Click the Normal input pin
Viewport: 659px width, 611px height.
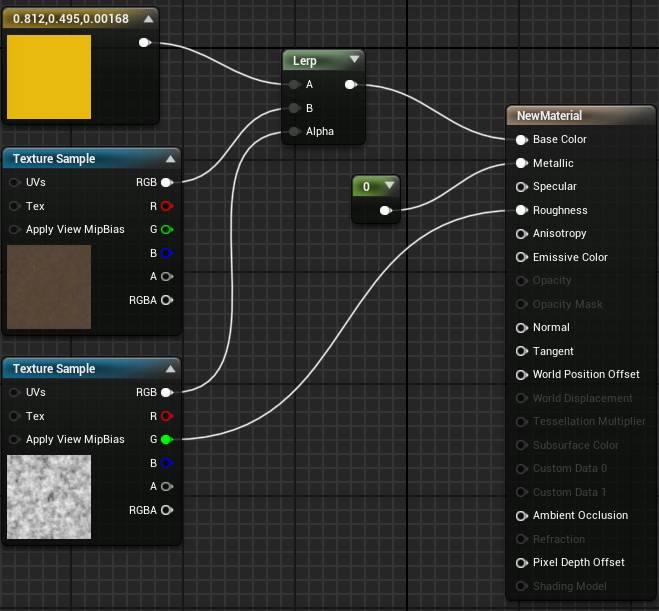(522, 328)
